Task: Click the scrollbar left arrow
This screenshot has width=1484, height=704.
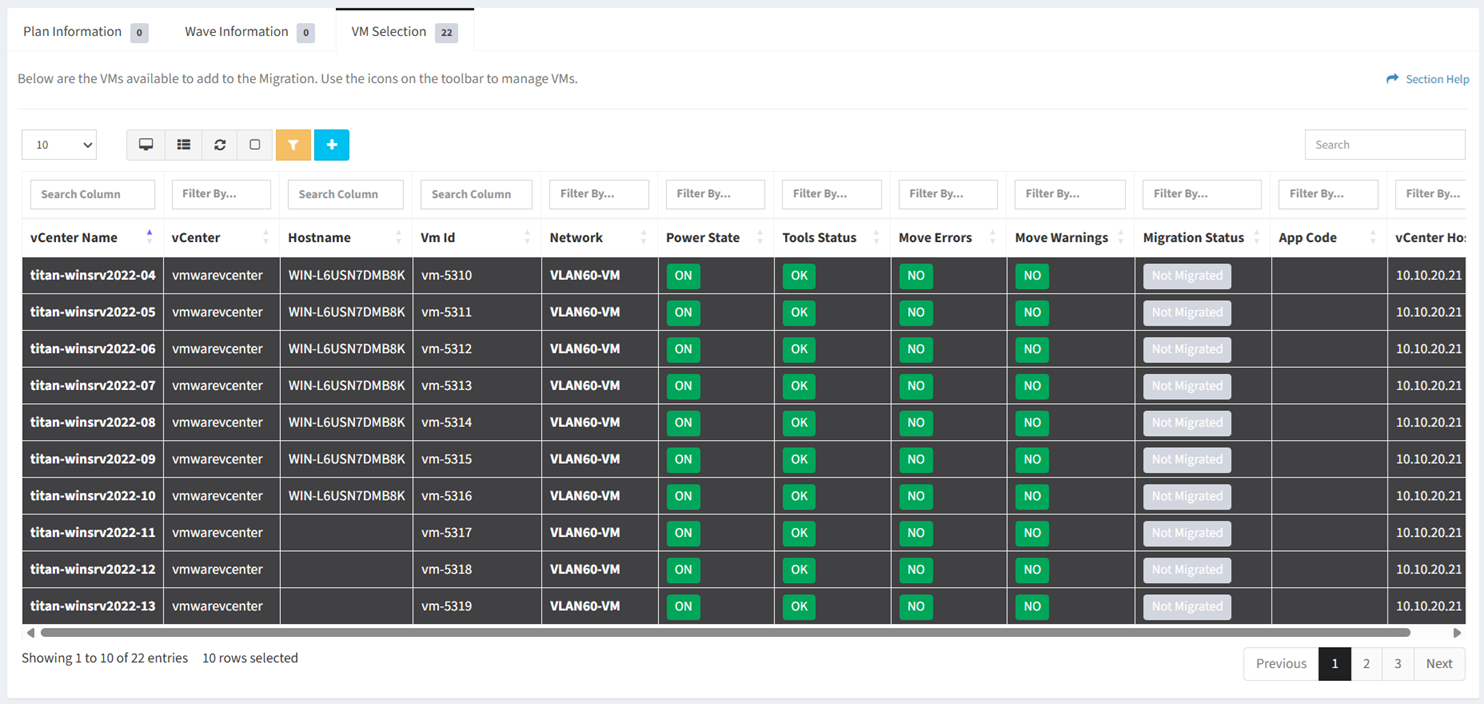Action: (x=30, y=633)
